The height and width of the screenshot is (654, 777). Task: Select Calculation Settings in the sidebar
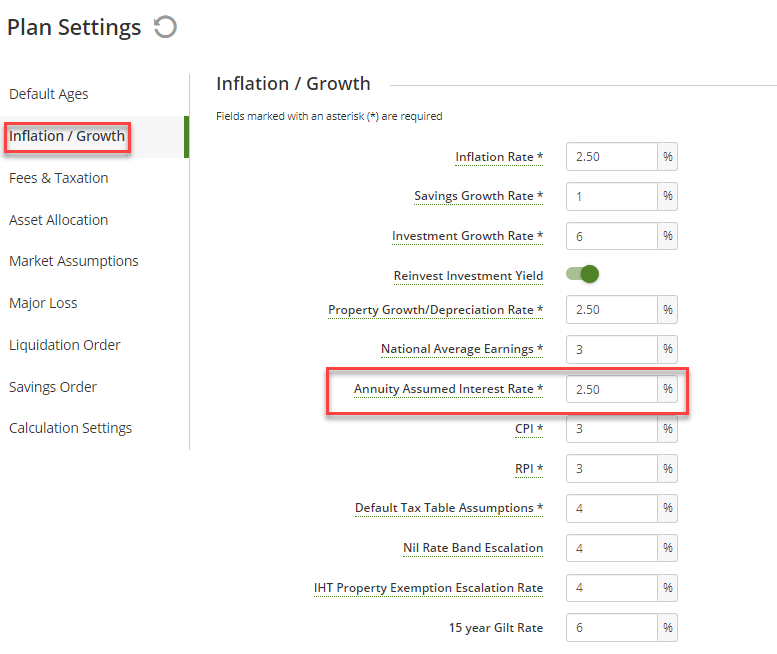click(71, 428)
